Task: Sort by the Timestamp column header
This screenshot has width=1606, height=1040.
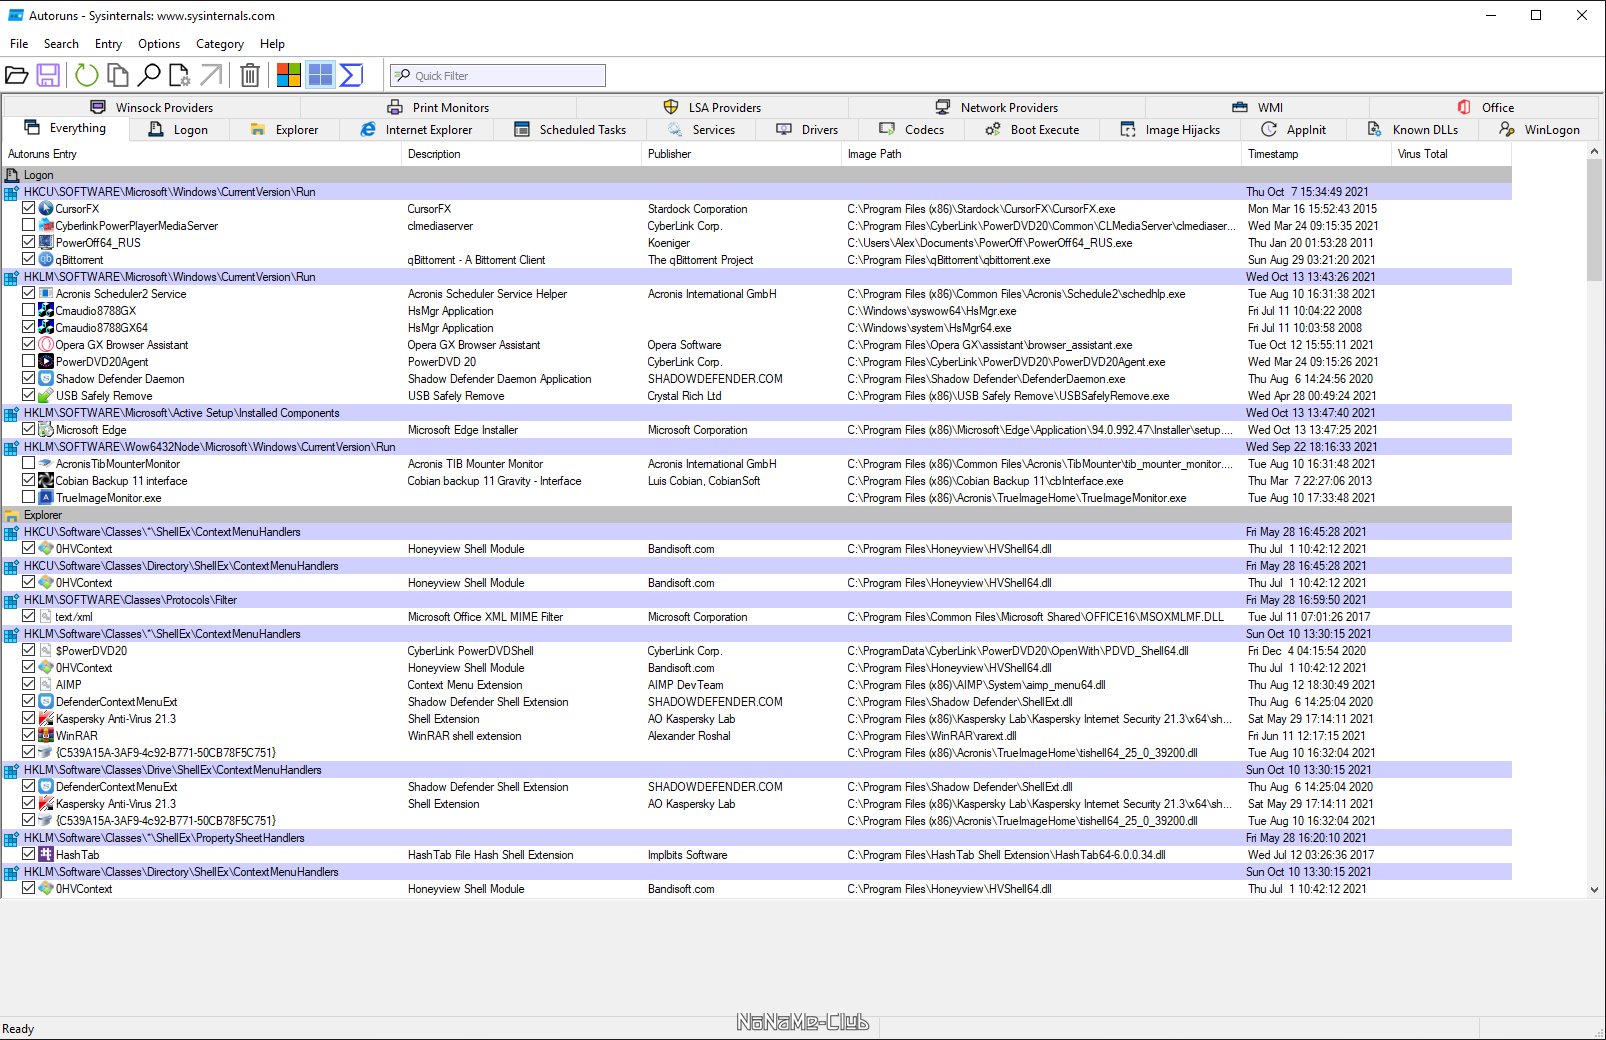Action: point(1316,154)
